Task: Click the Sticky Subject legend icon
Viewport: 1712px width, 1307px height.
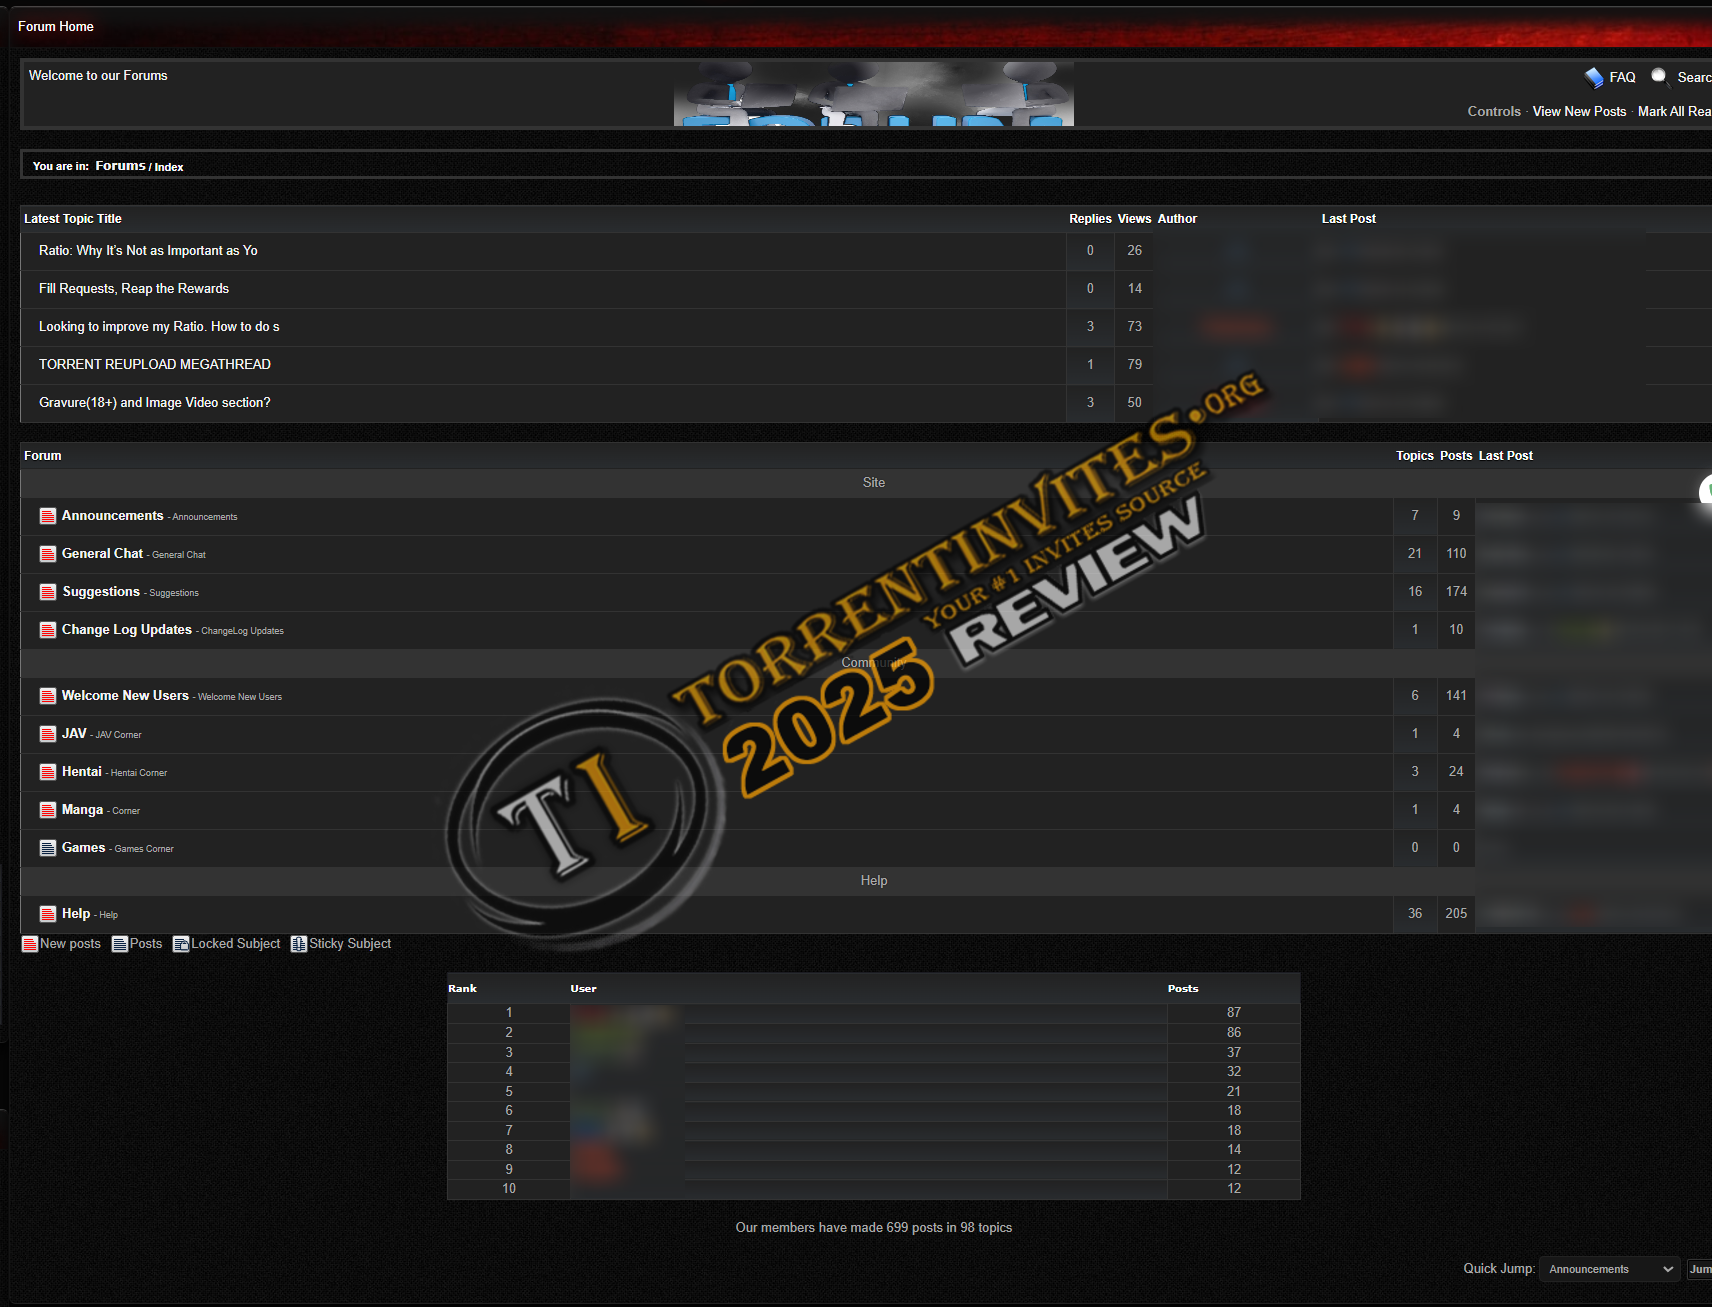Action: [x=299, y=944]
